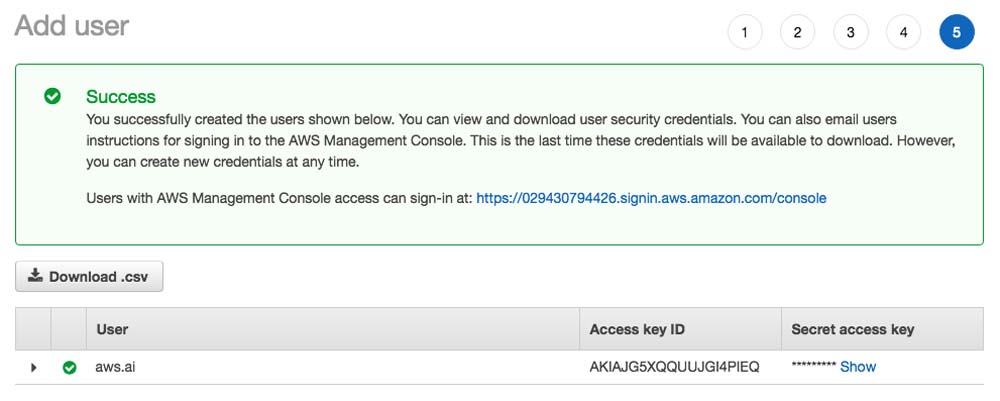
Task: Click the masked secret key asterisks
Action: (813, 367)
